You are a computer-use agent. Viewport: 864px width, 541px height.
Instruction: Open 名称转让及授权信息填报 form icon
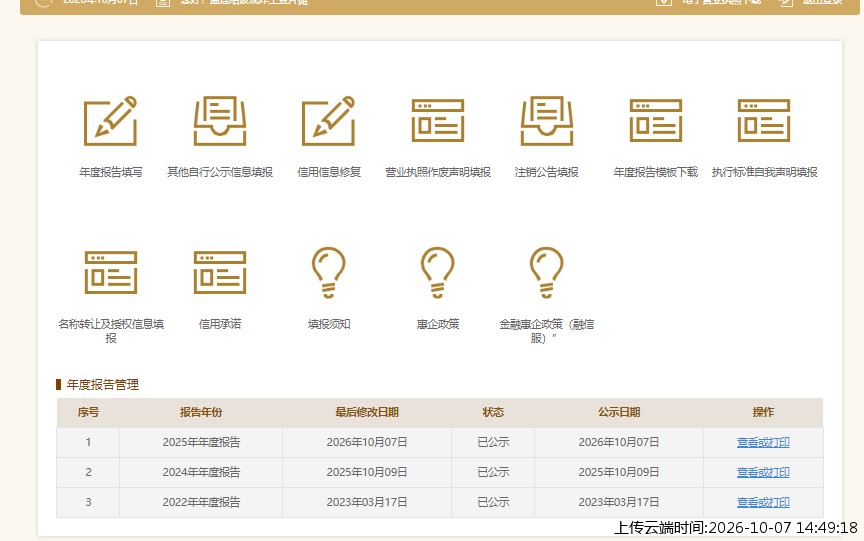point(110,273)
